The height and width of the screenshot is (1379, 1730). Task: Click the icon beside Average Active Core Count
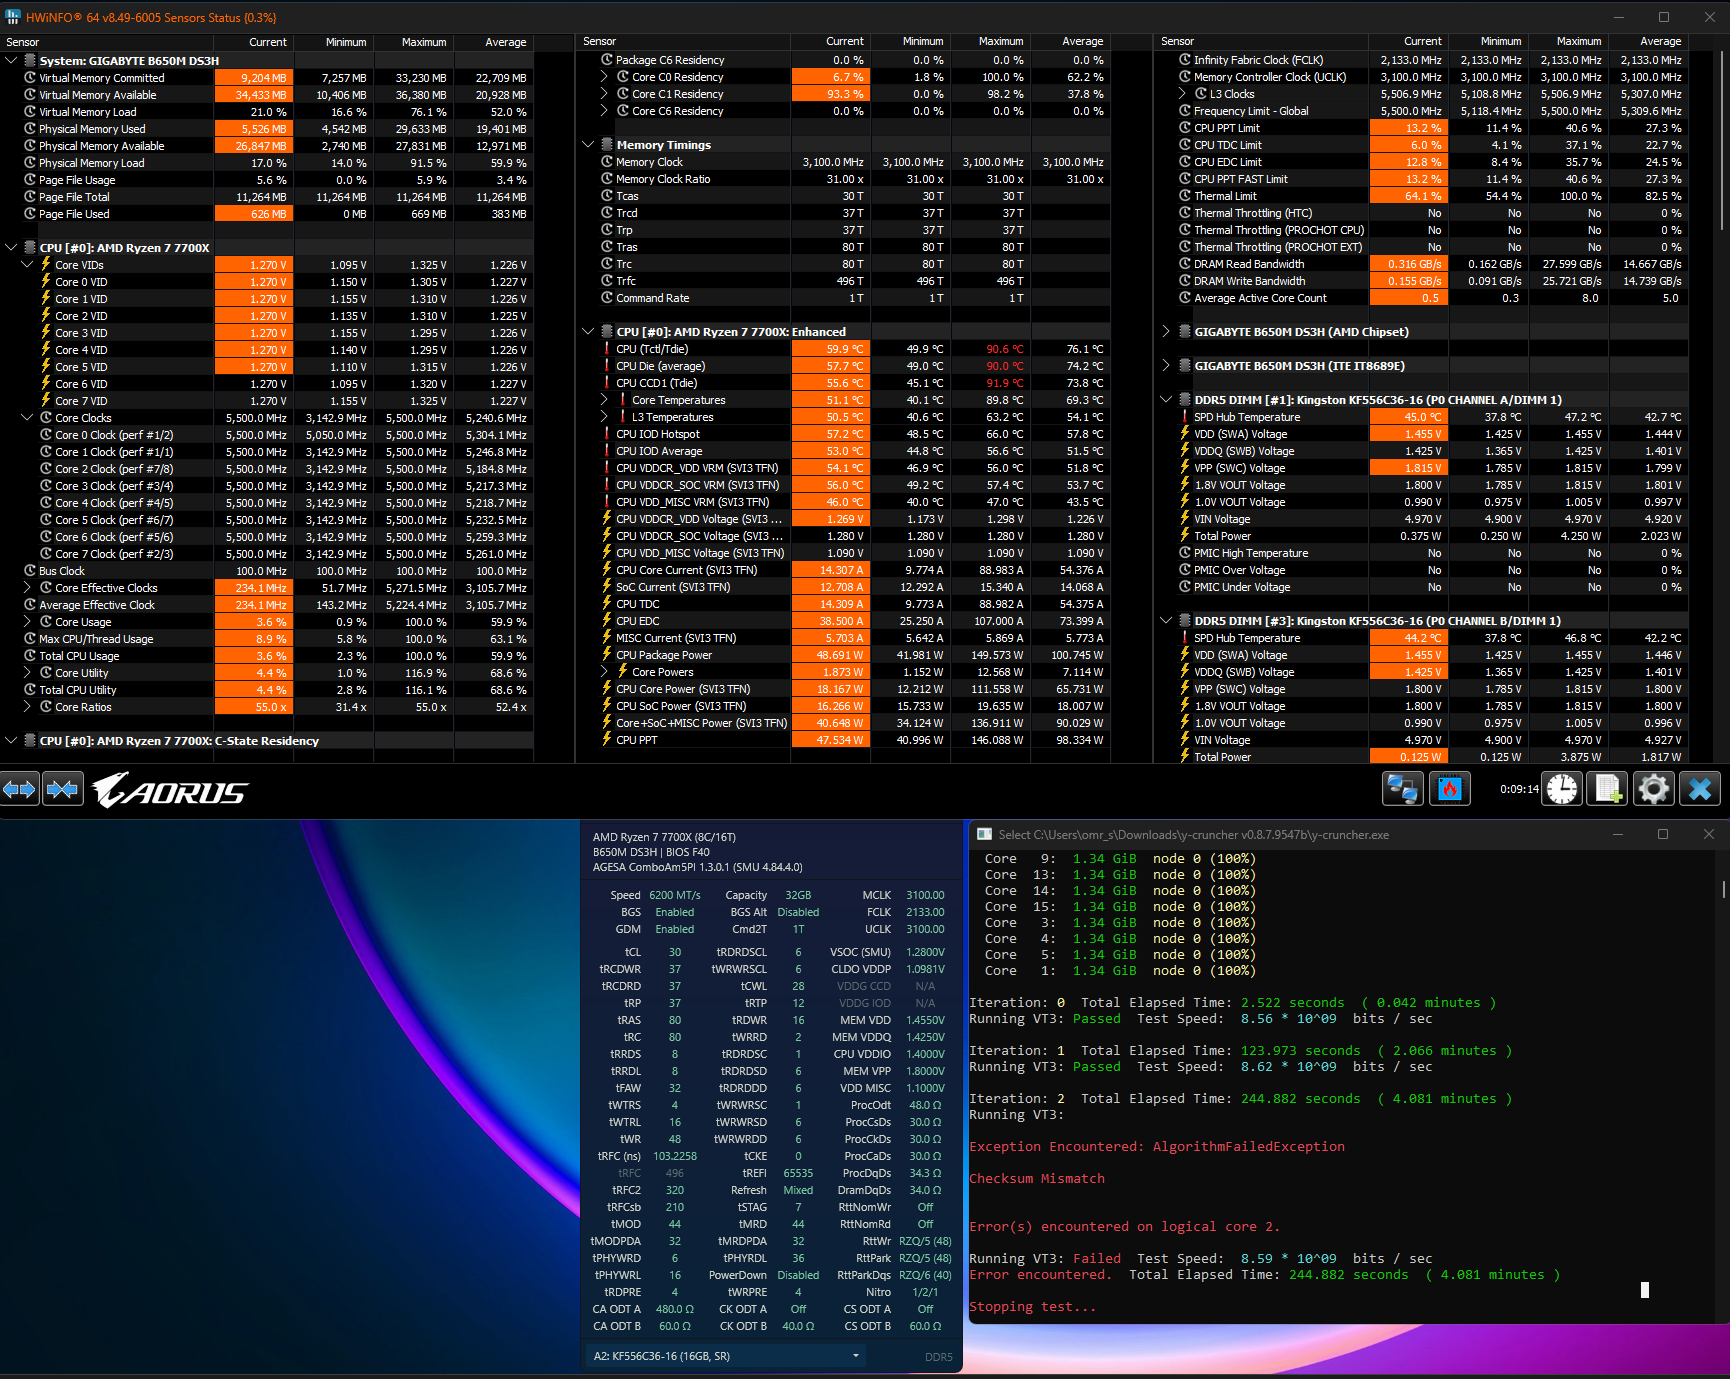click(1185, 298)
